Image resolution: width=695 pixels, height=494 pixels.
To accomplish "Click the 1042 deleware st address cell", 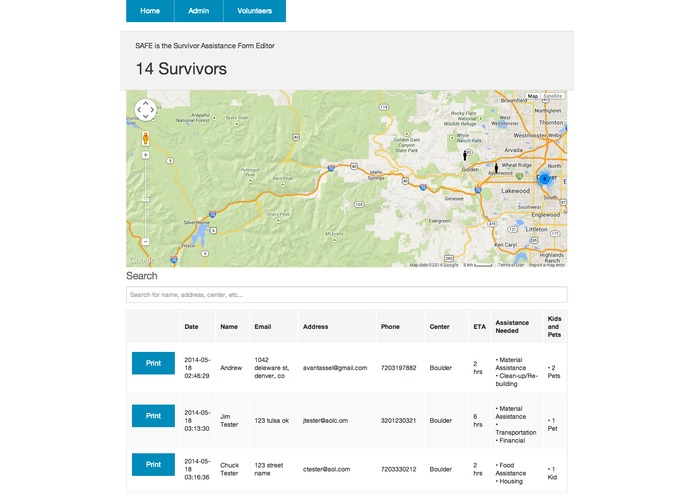I will tap(271, 368).
